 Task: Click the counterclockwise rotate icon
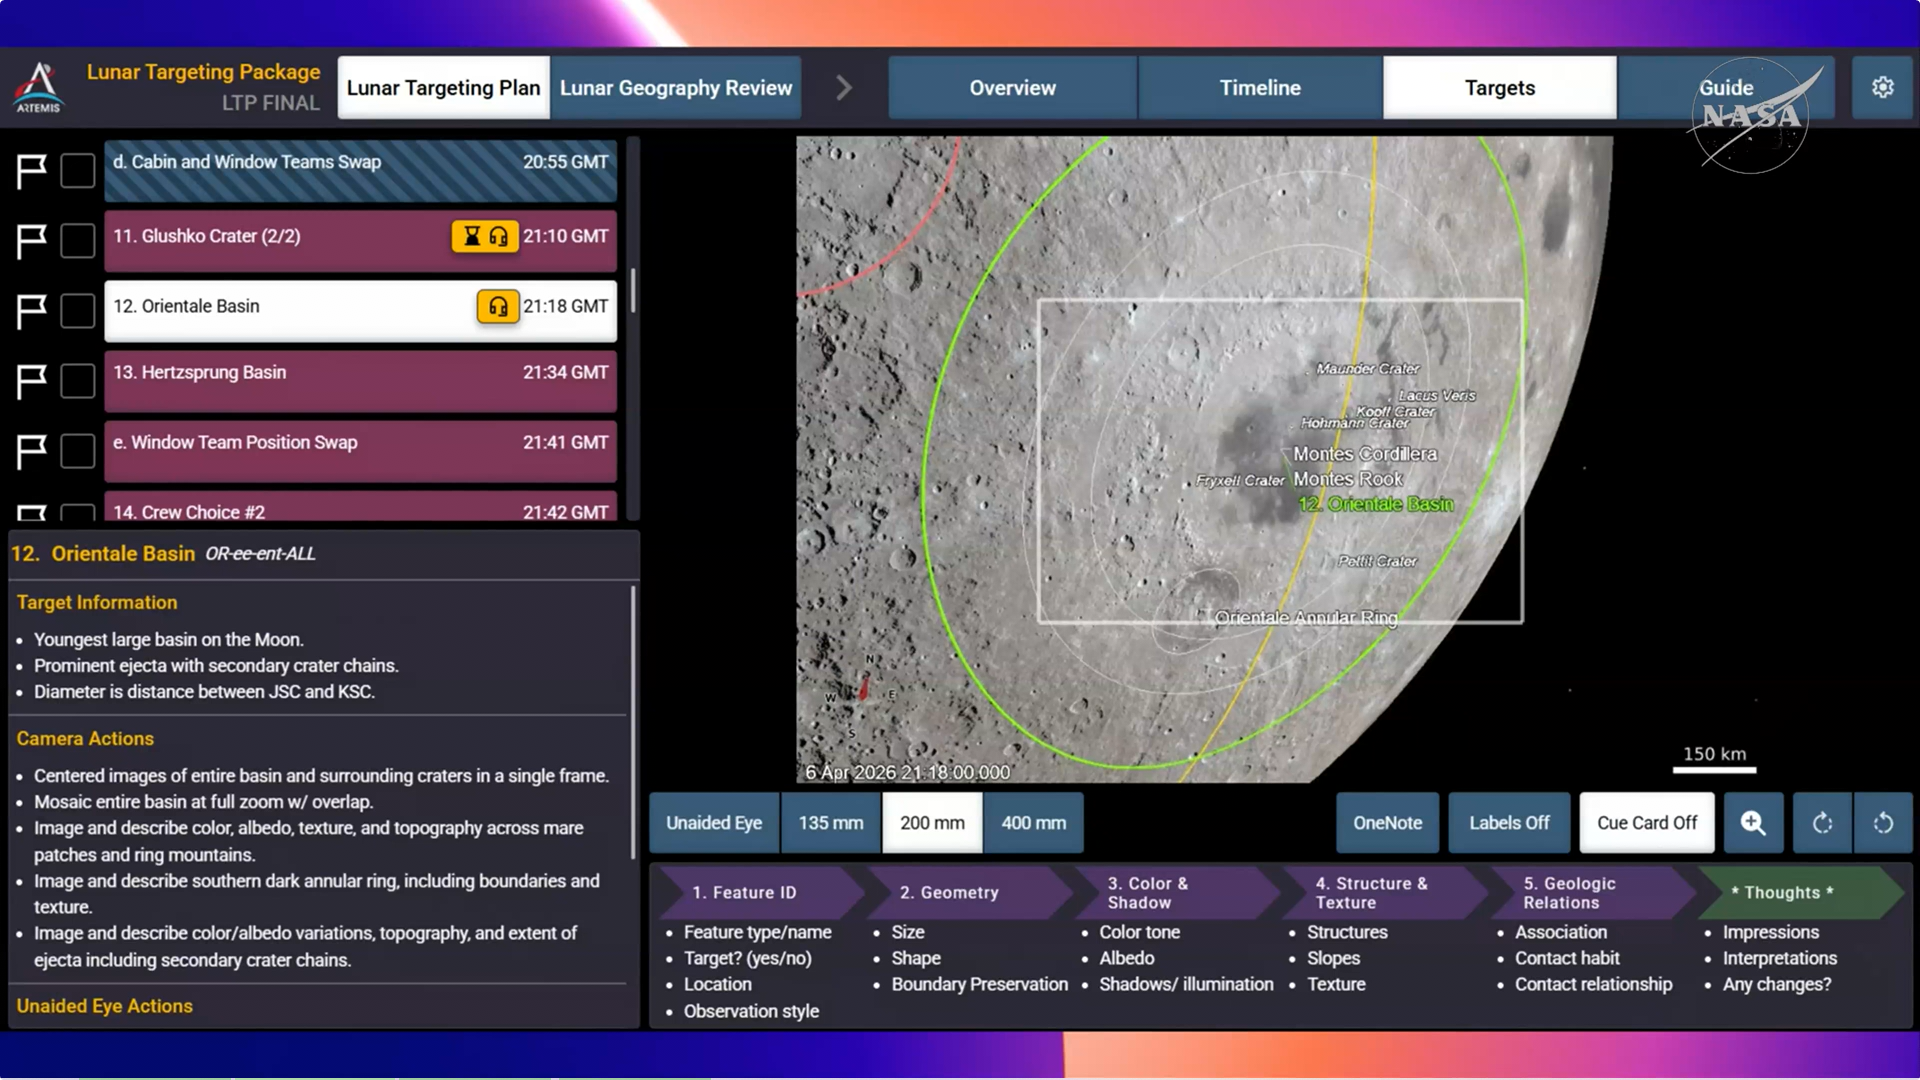1883,823
